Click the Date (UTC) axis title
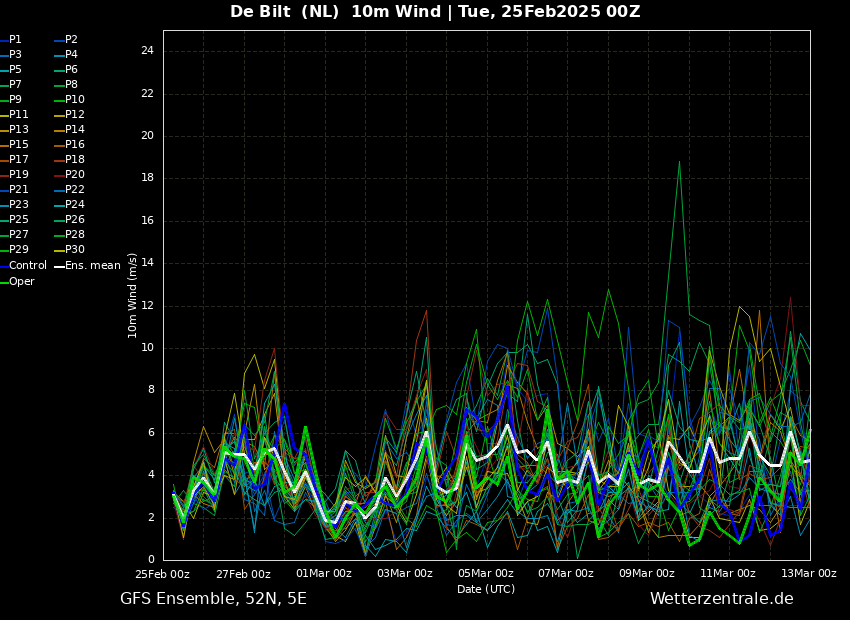Image resolution: width=850 pixels, height=620 pixels. coord(486,589)
